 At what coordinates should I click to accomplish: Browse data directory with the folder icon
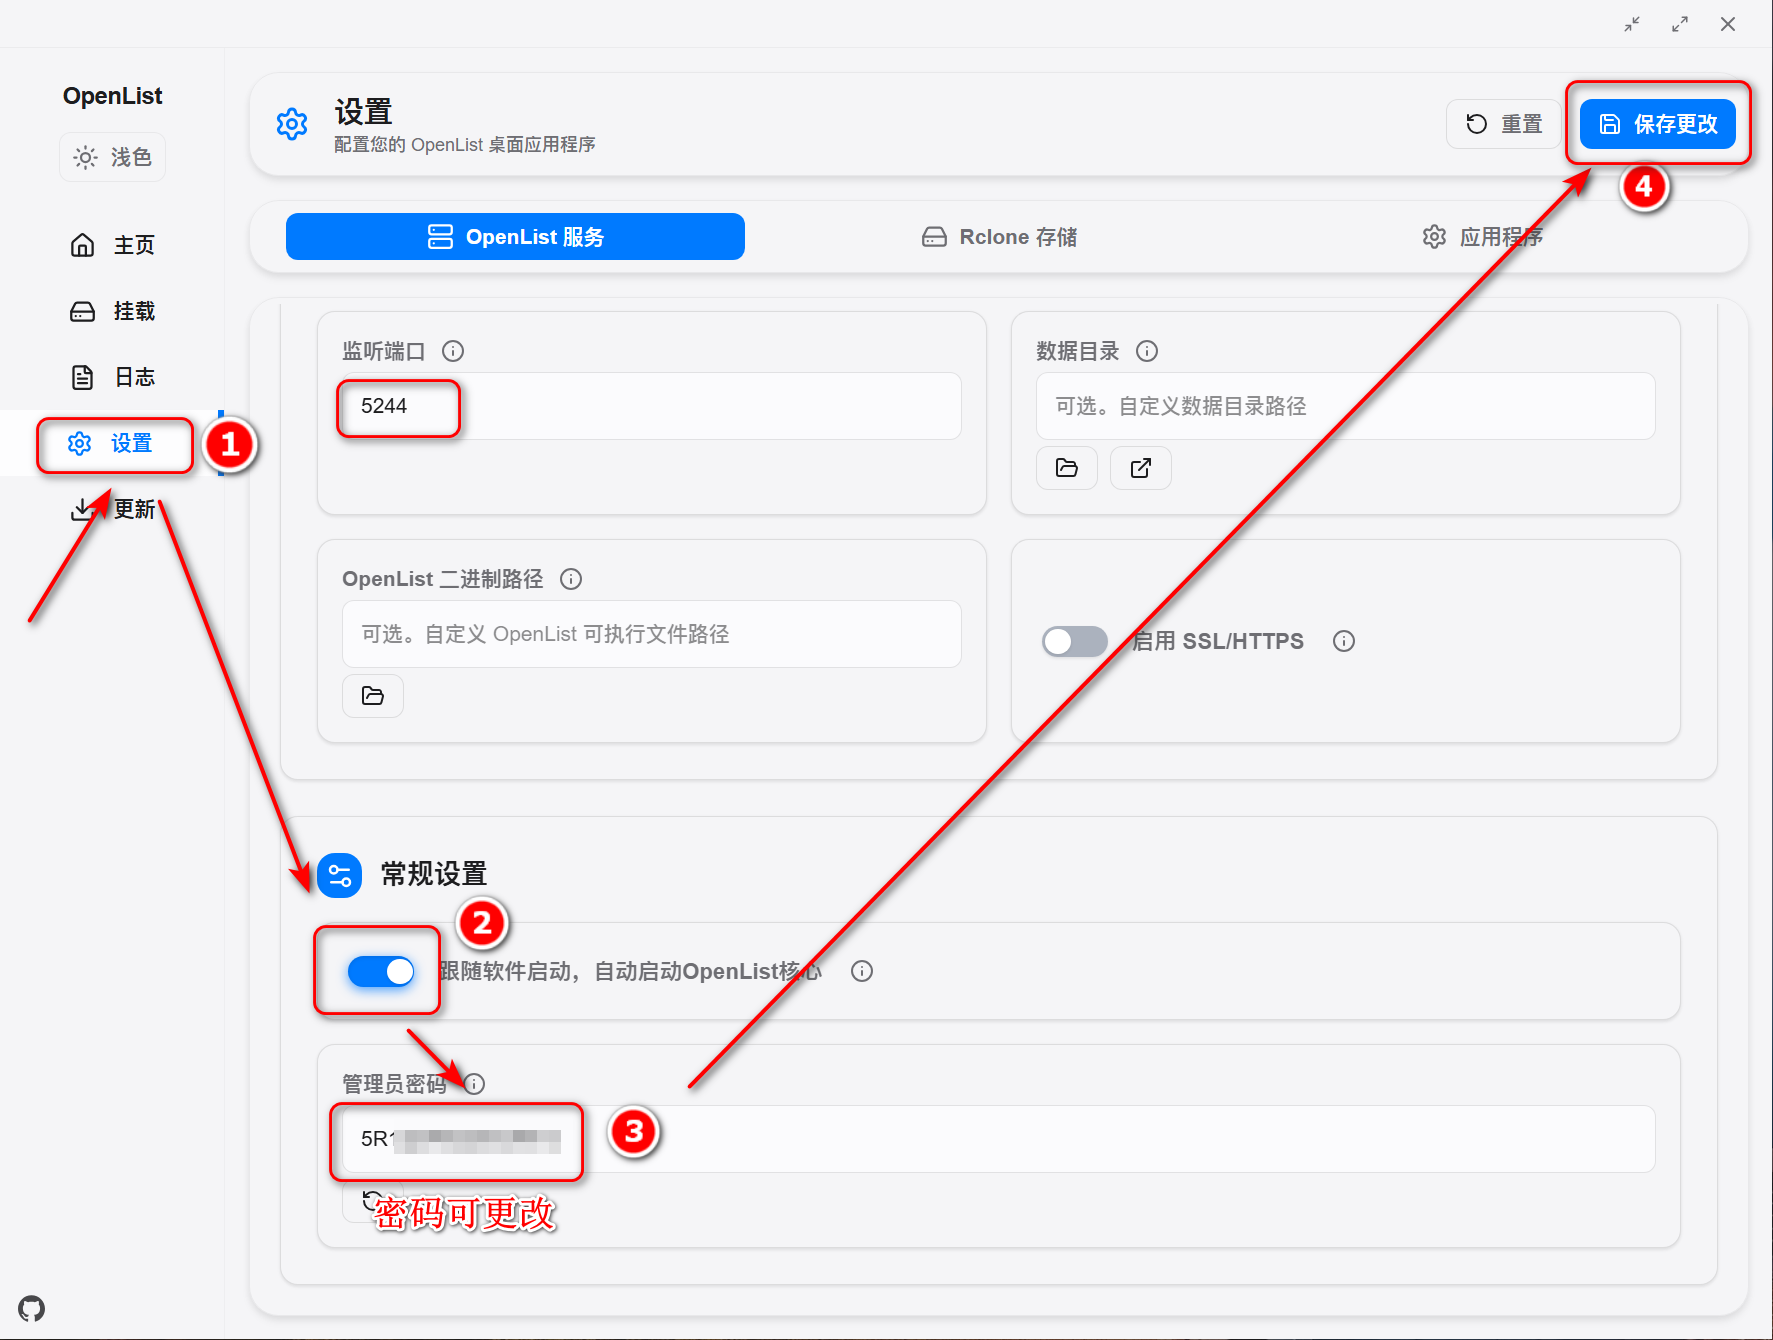(x=1066, y=467)
